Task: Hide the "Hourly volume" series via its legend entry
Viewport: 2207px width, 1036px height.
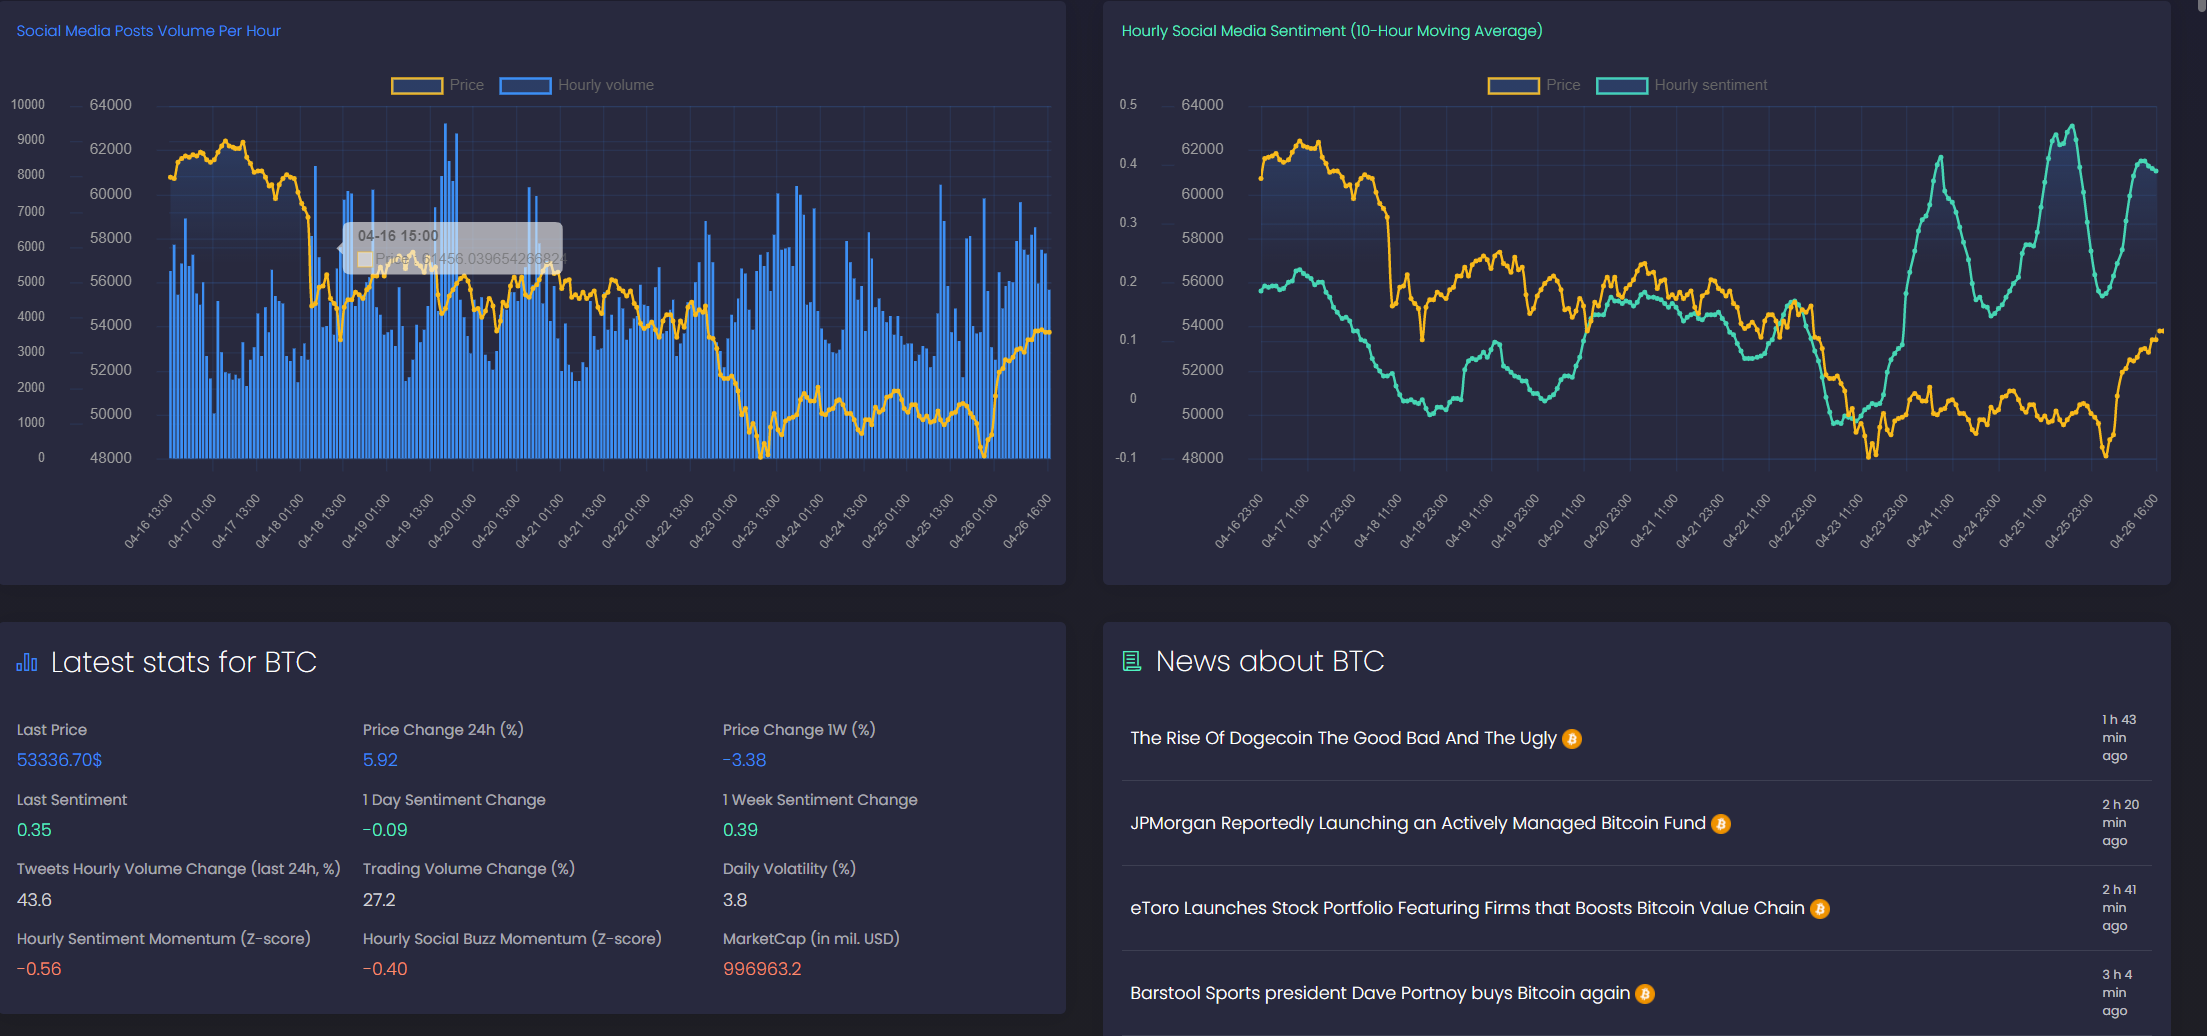Action: click(x=606, y=85)
